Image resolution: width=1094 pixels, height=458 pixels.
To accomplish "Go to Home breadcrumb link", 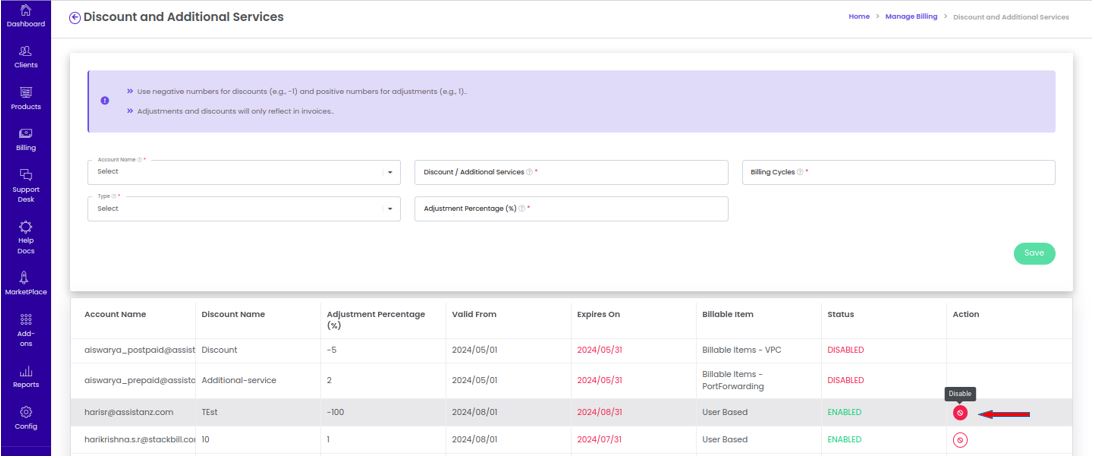I will (859, 17).
